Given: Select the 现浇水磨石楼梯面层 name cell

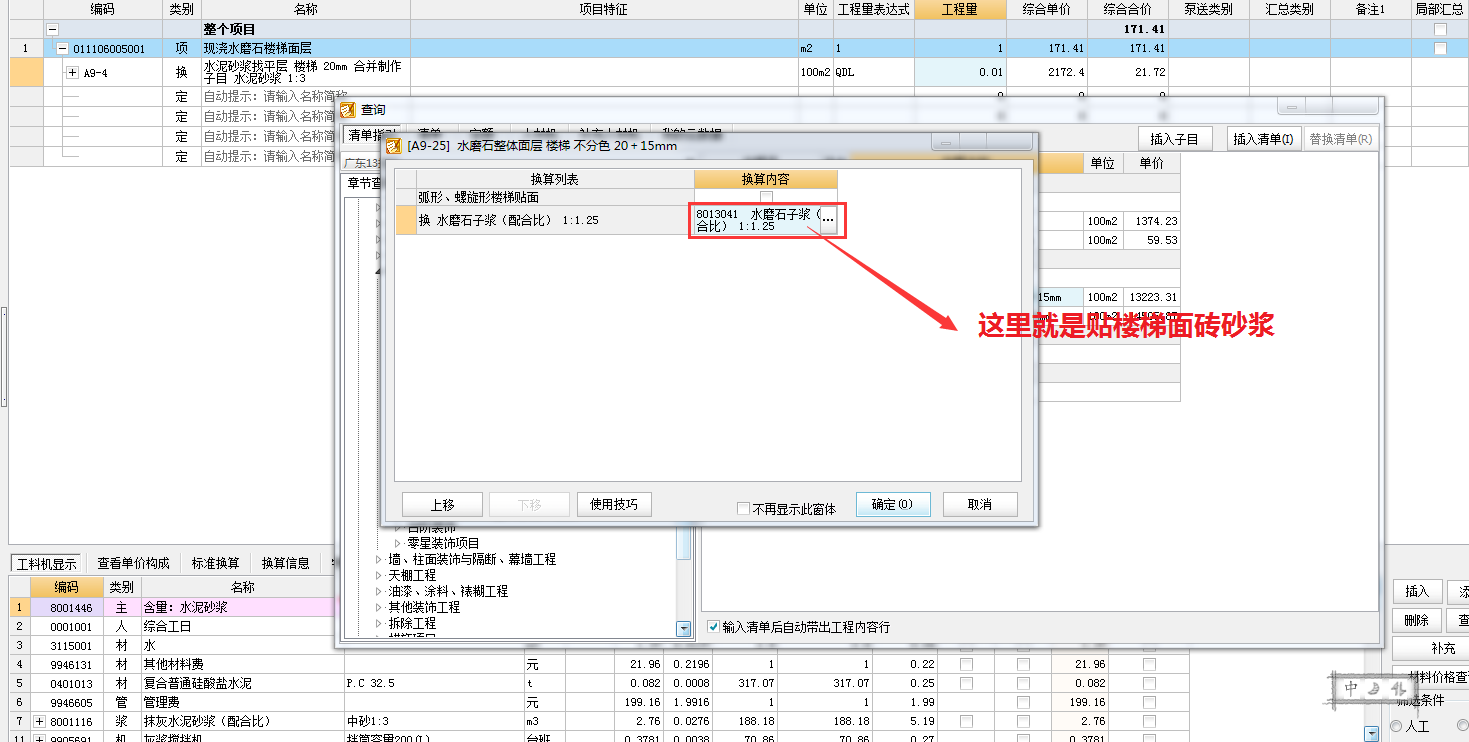Looking at the screenshot, I should point(305,48).
